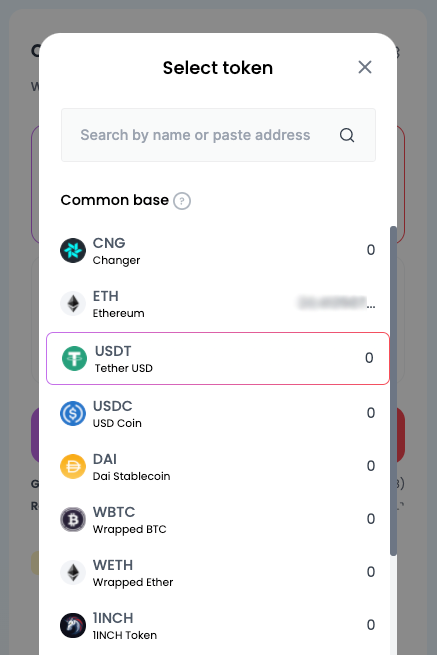Click the green Tether USDT icon
Image resolution: width=437 pixels, height=655 pixels.
tap(75, 358)
